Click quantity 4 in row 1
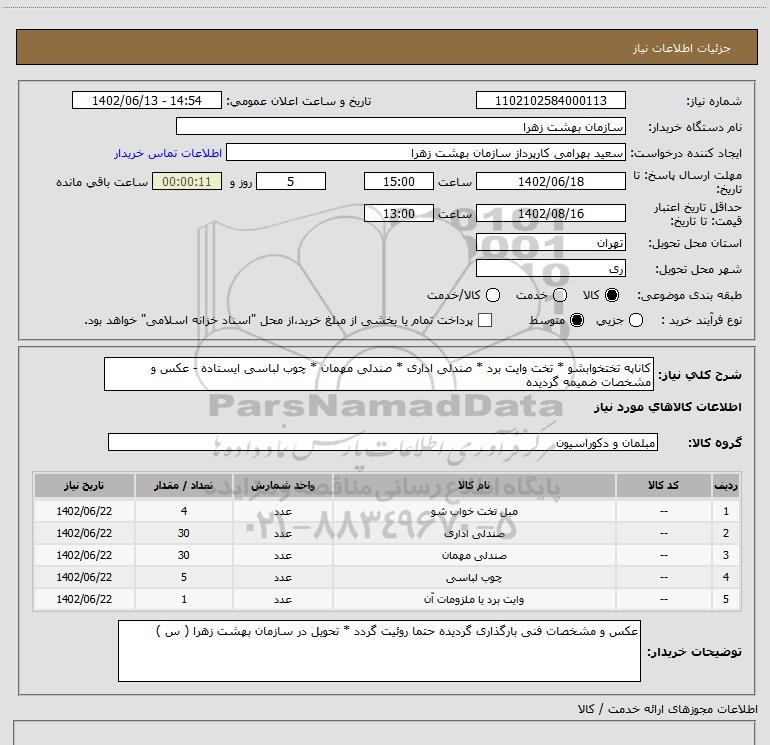This screenshot has width=770, height=745. click(184, 511)
